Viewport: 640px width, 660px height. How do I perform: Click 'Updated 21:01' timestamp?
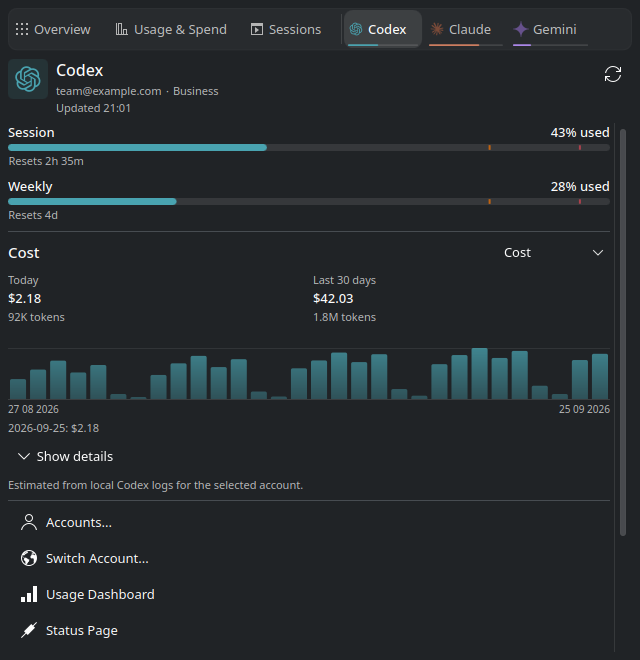point(93,108)
